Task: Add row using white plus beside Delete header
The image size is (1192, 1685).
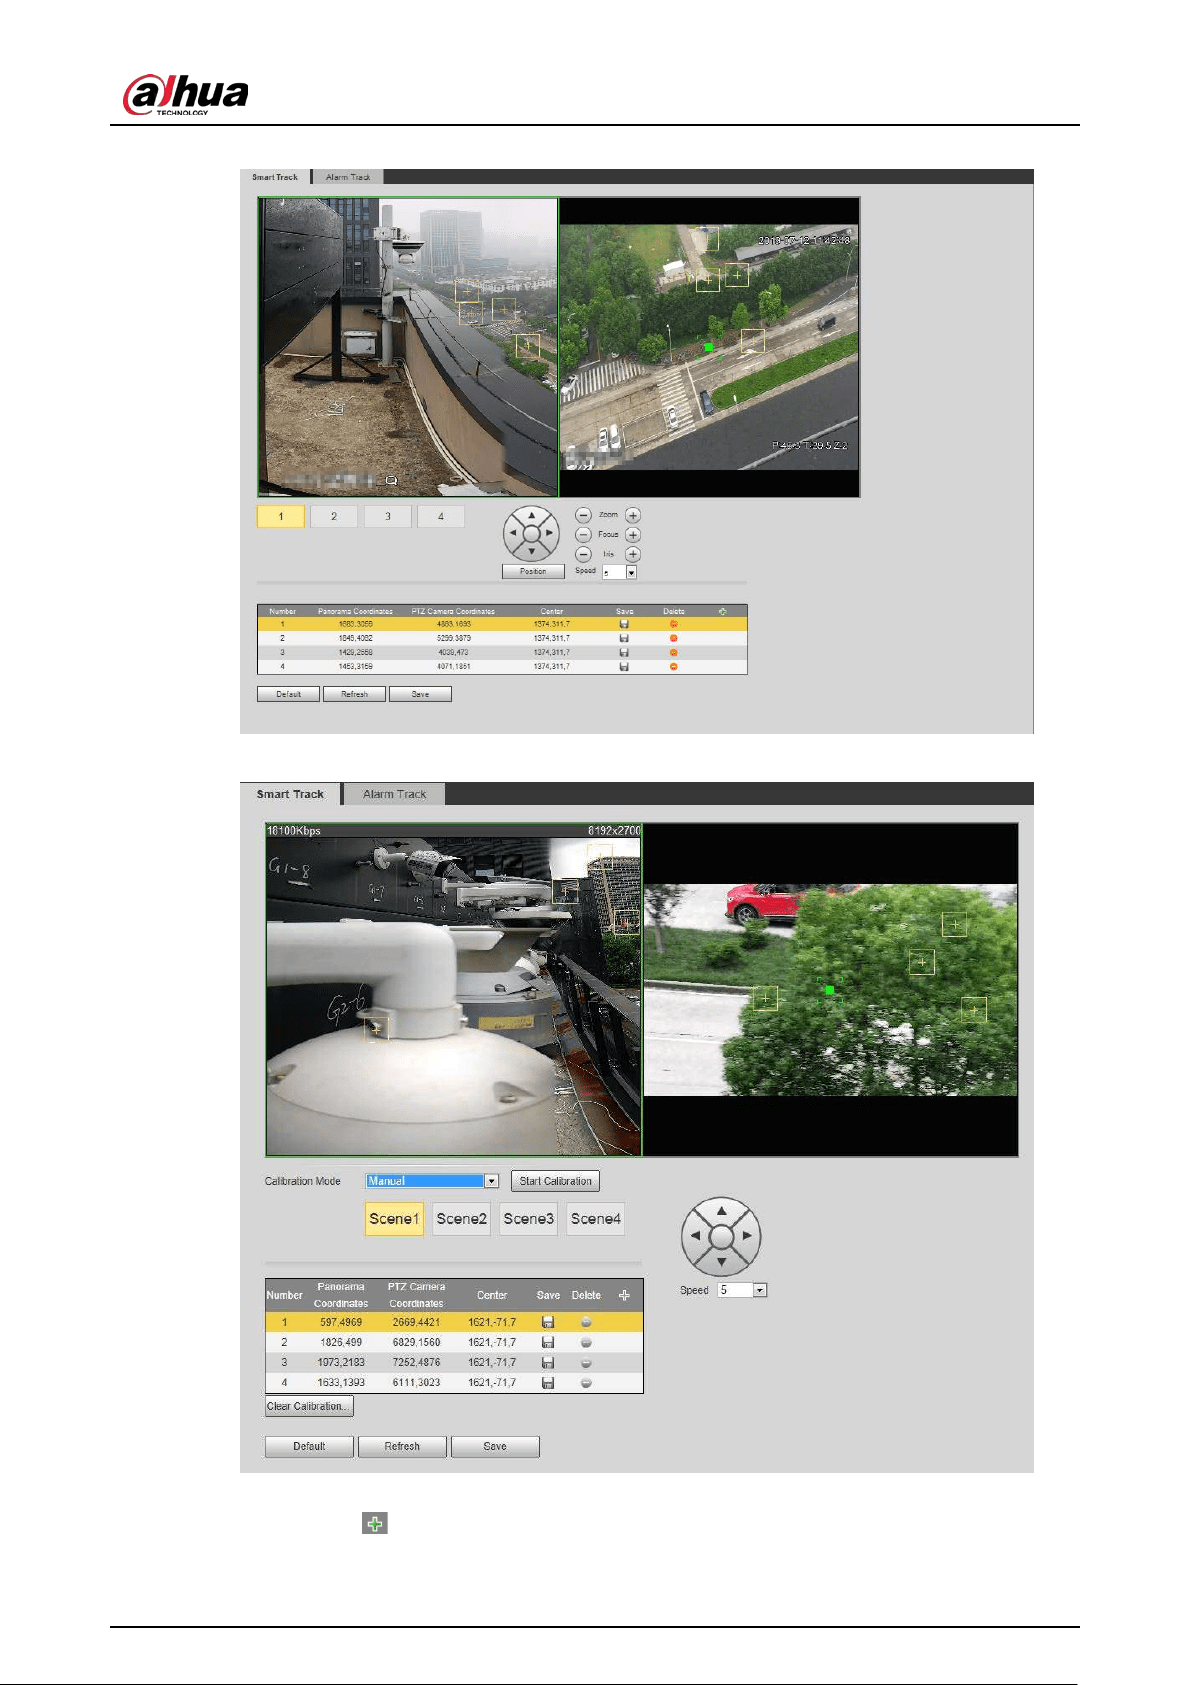Action: [624, 1295]
